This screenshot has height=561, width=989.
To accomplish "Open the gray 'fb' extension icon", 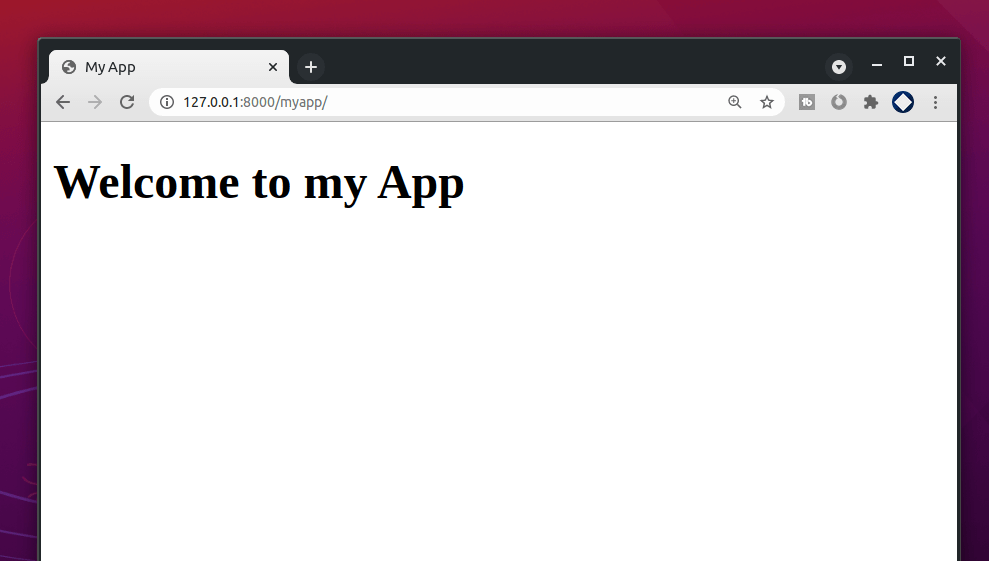I will pos(807,102).
